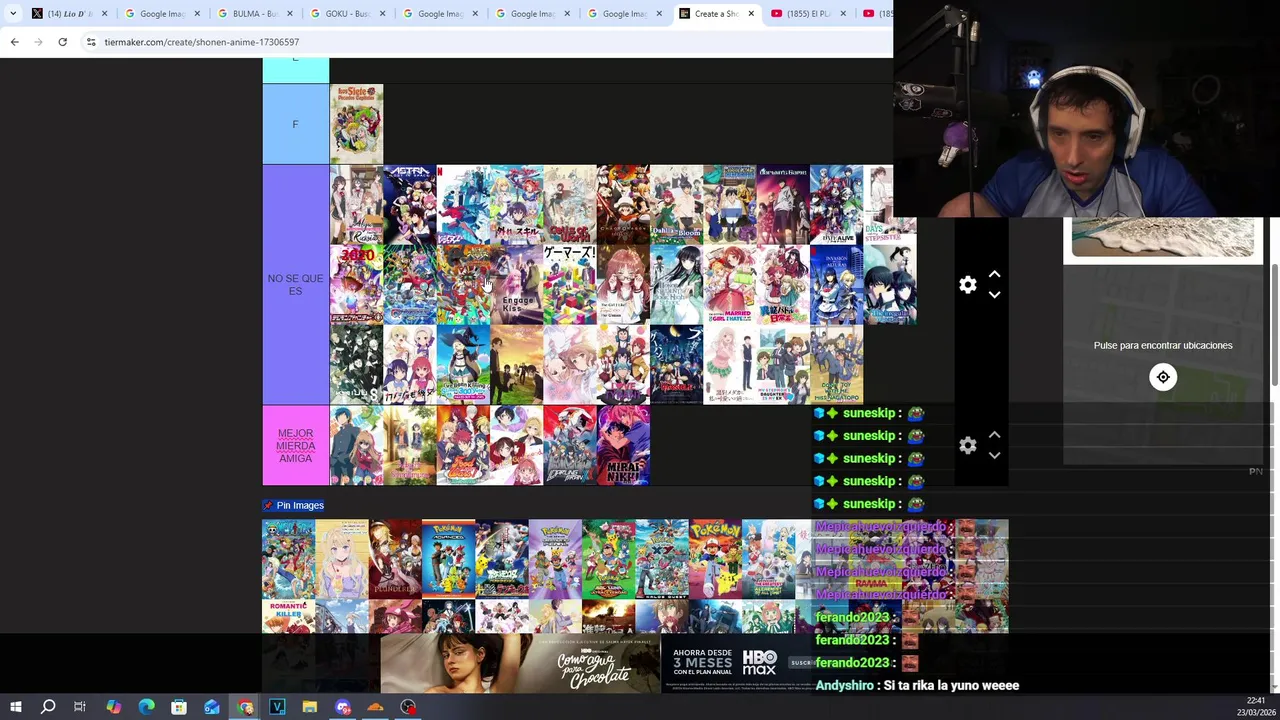Viewport: 1280px width, 720px height.
Task: Expand the tab search dropdown
Action: [x=13, y=13]
